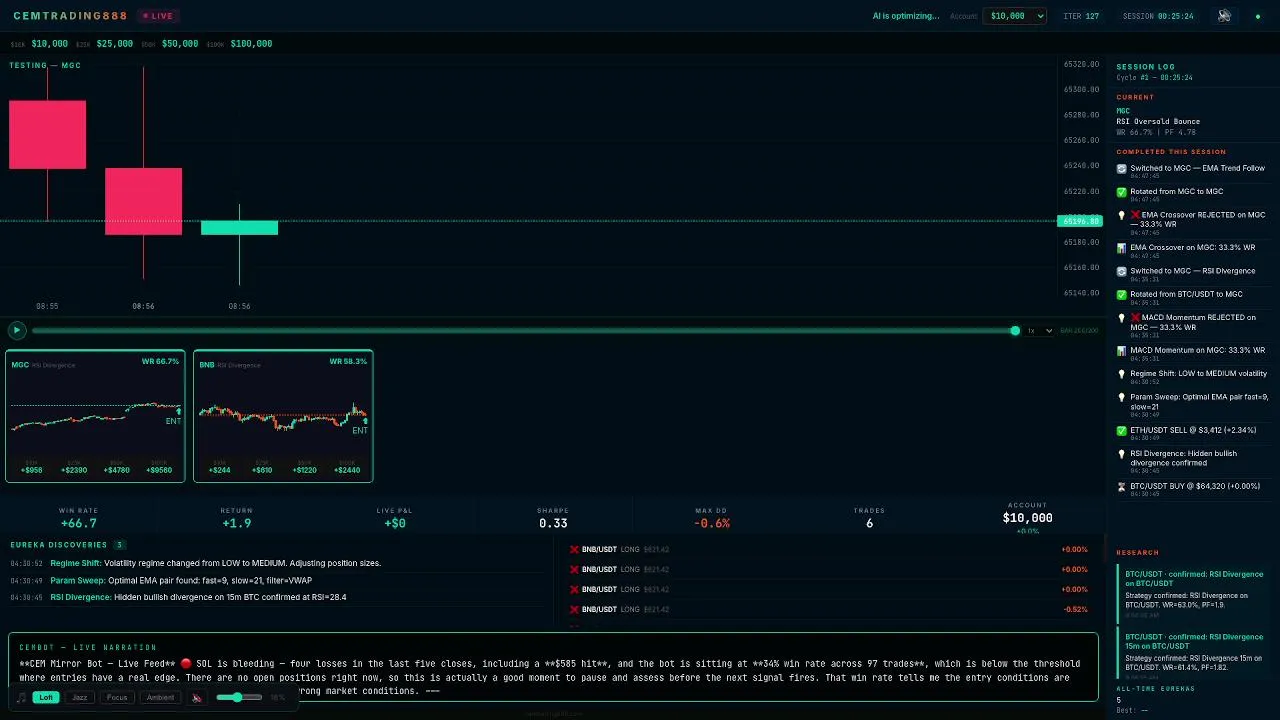Click the replay progress slider handle
The image size is (1280, 720).
click(1015, 330)
